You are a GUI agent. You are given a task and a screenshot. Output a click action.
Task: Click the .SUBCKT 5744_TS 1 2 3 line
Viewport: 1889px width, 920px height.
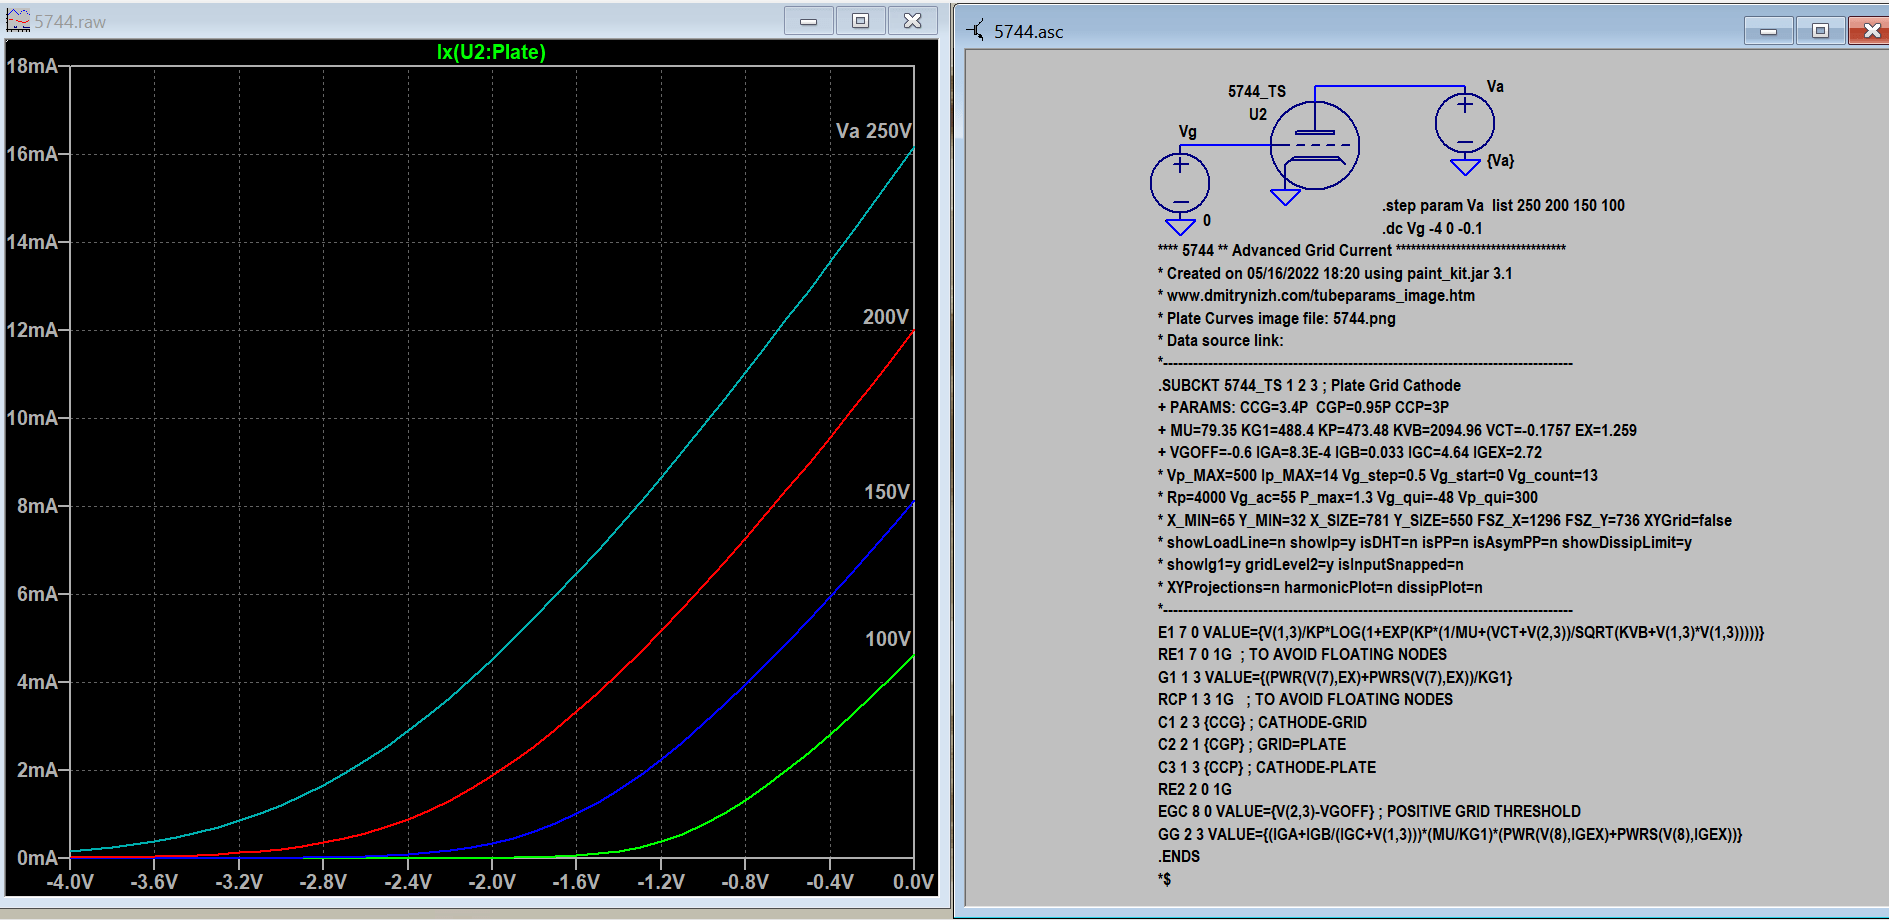point(1309,385)
